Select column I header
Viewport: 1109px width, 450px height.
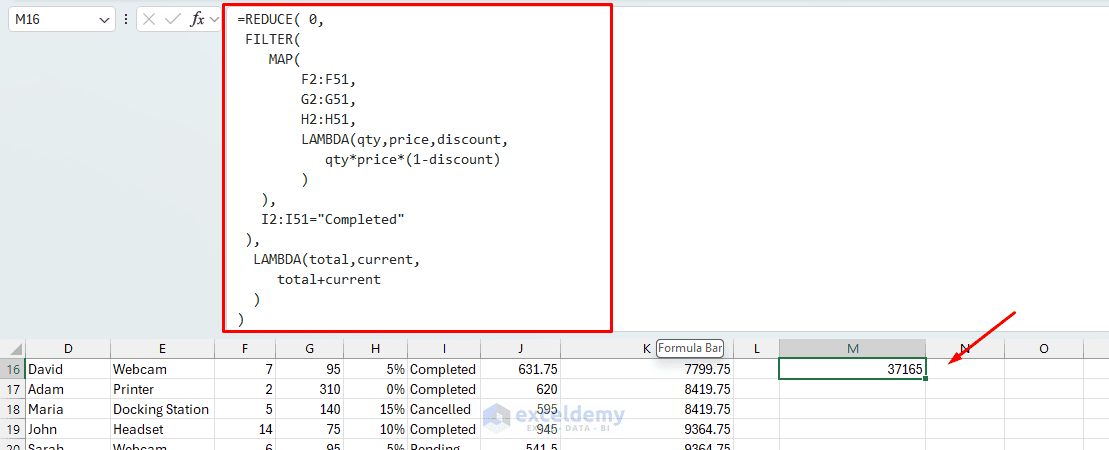pos(444,348)
